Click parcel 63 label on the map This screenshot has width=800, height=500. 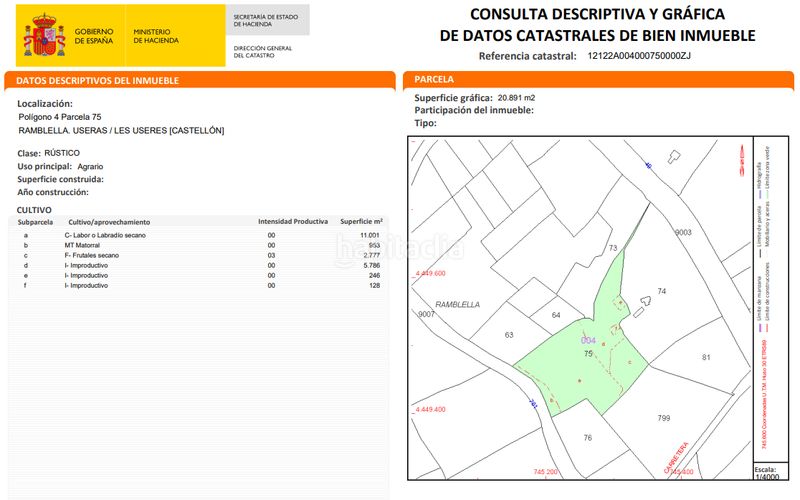click(x=509, y=335)
